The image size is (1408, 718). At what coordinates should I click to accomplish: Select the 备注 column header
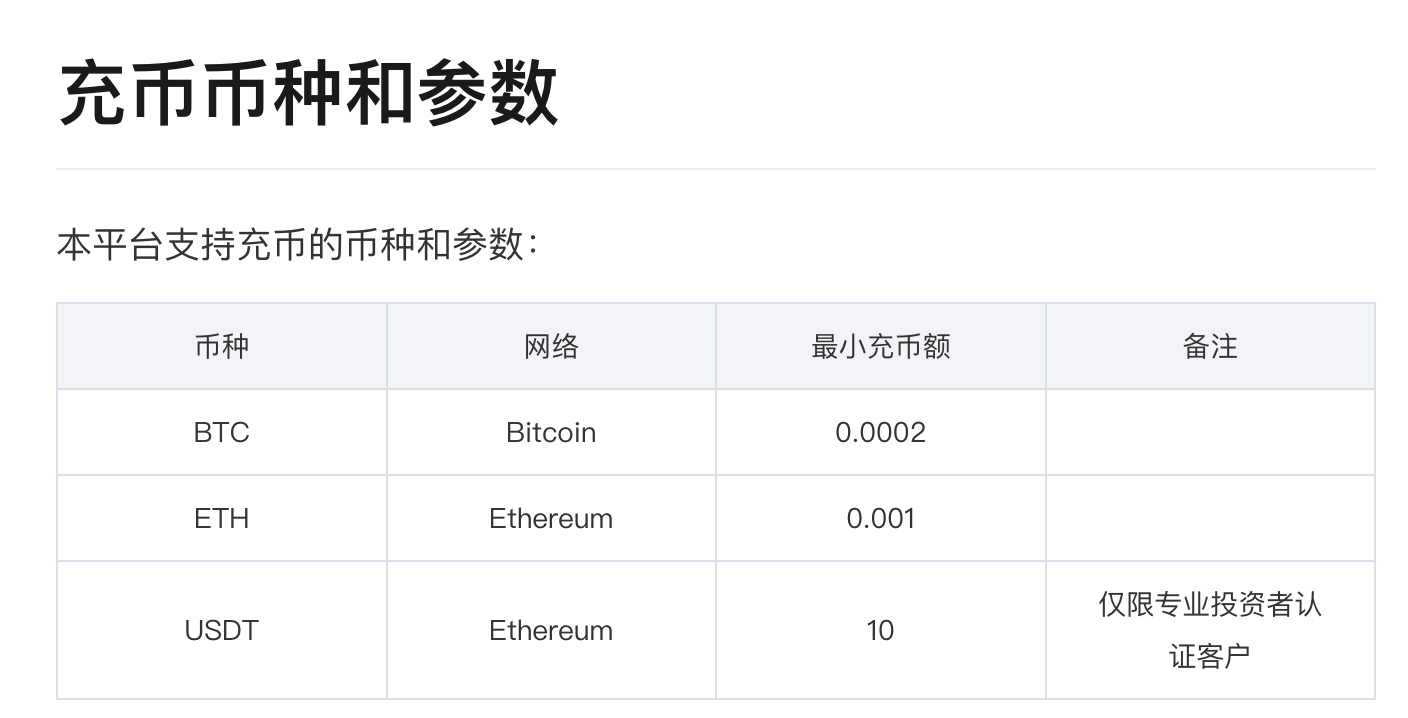(1210, 347)
